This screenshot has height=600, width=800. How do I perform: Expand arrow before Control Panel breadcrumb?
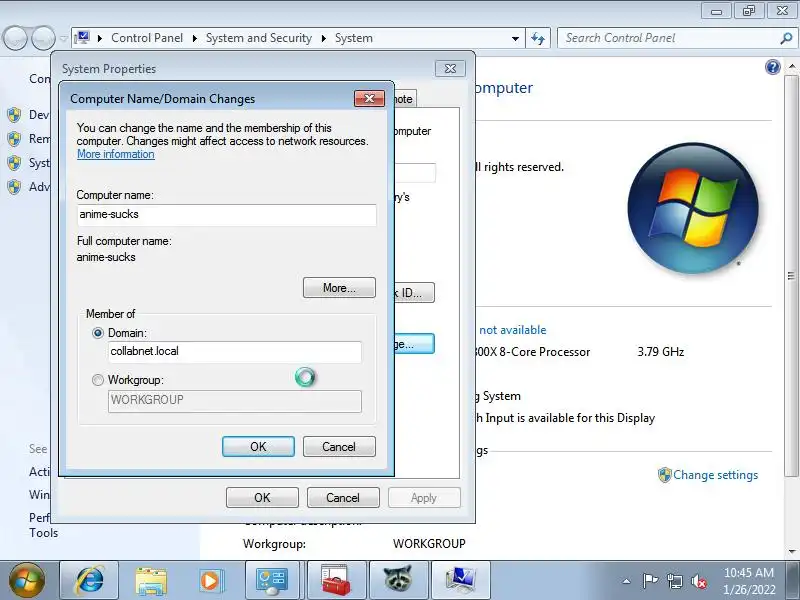(100, 38)
